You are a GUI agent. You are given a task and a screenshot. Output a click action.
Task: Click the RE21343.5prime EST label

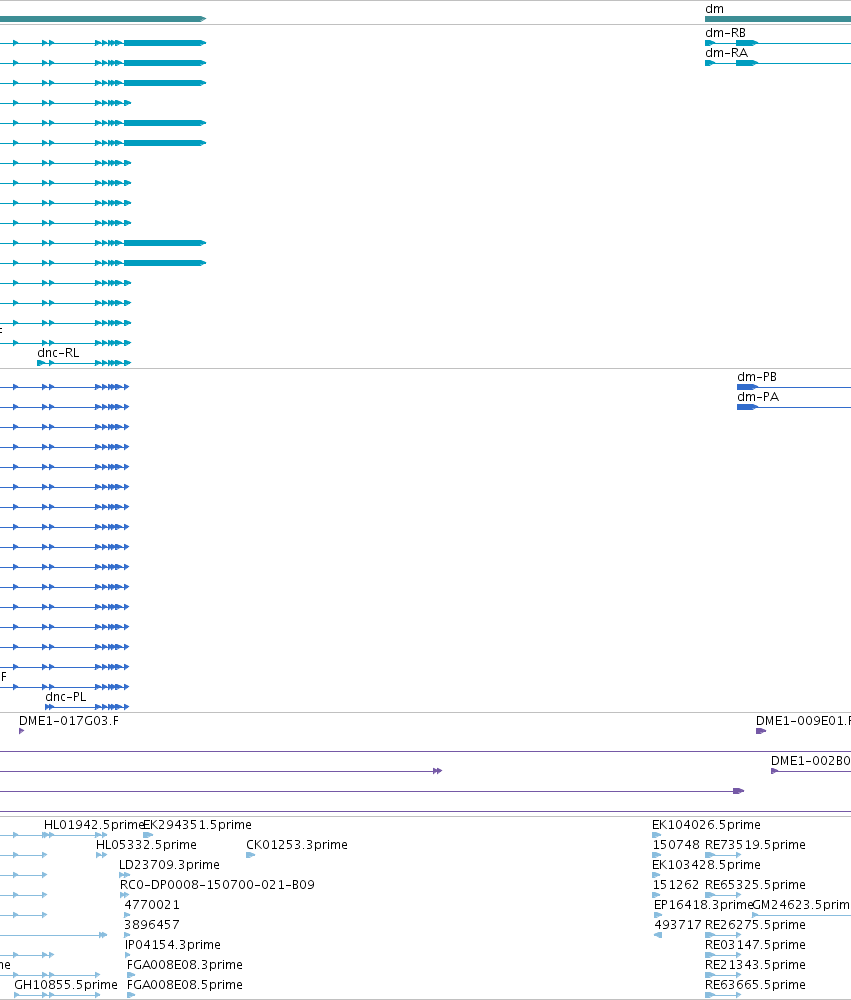[x=755, y=964]
